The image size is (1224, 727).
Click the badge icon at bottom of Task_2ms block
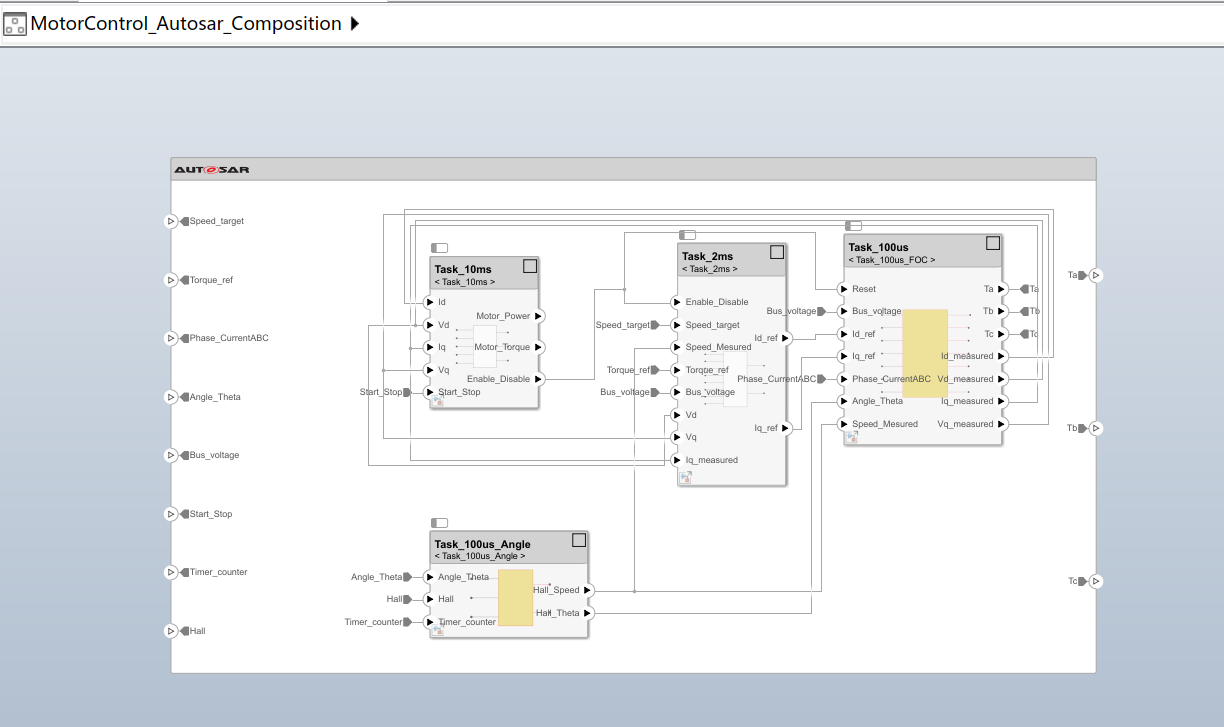684,478
